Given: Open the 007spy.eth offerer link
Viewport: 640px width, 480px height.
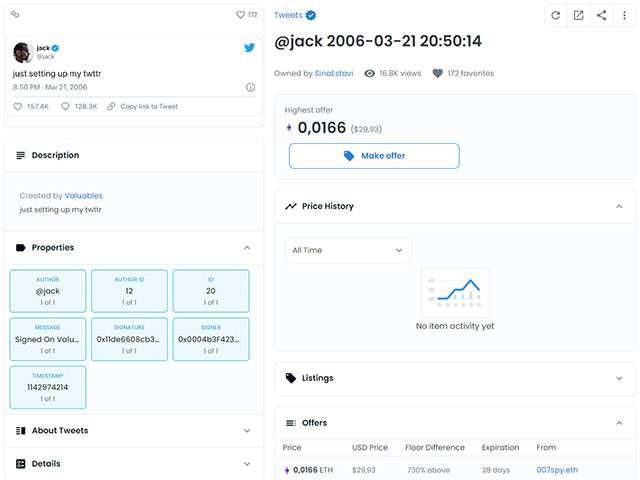Looking at the screenshot, I should coord(557,470).
